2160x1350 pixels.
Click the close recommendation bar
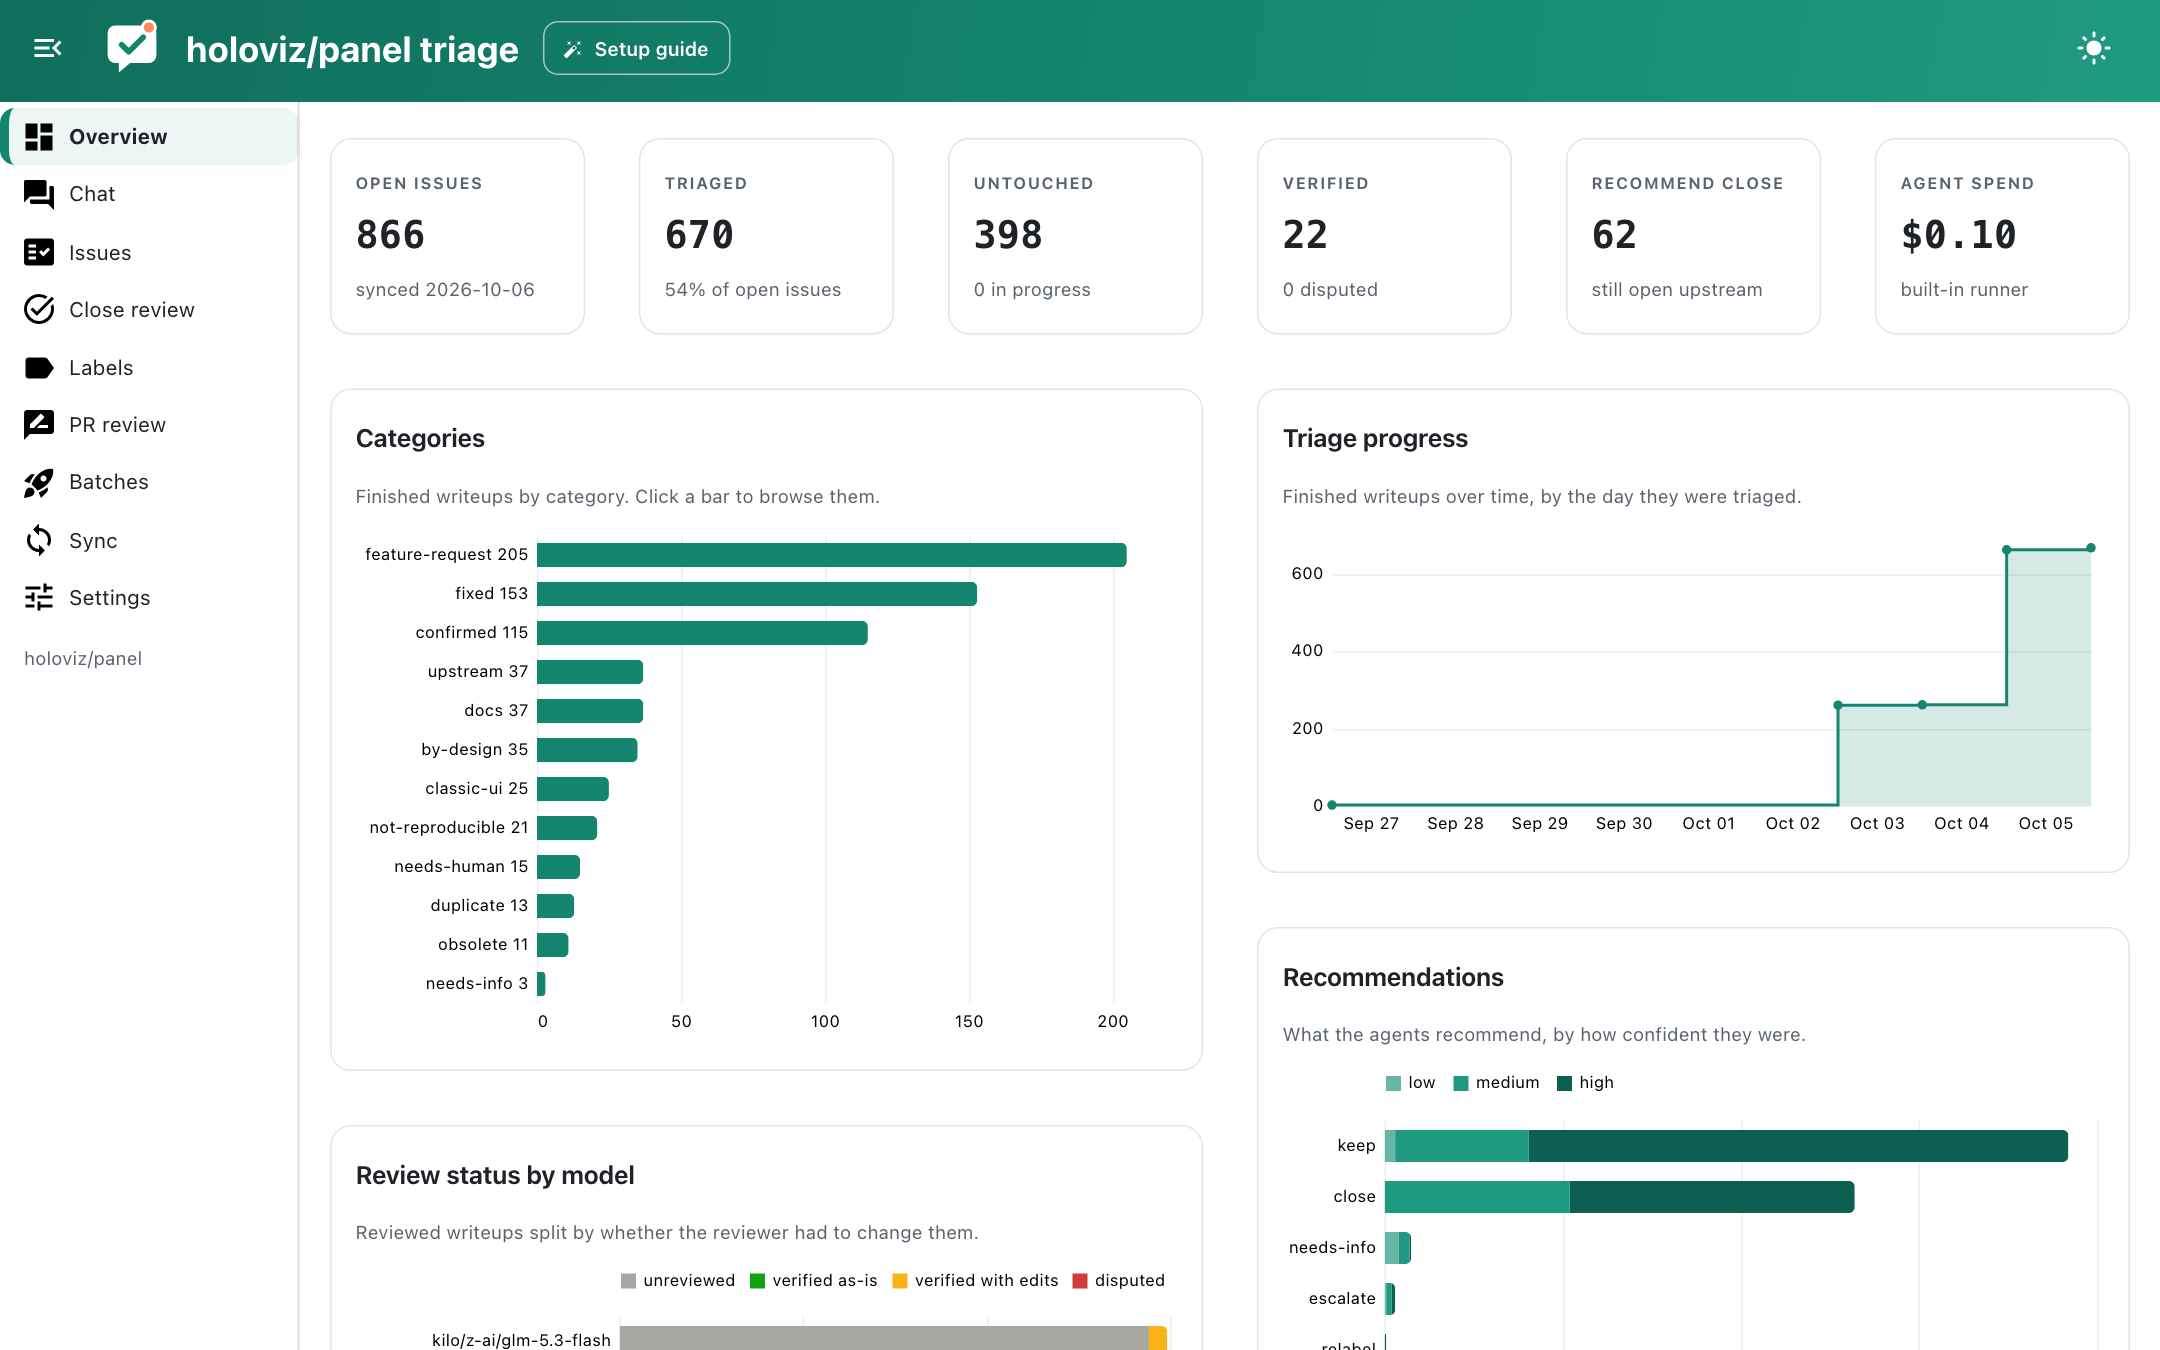(x=1620, y=1197)
